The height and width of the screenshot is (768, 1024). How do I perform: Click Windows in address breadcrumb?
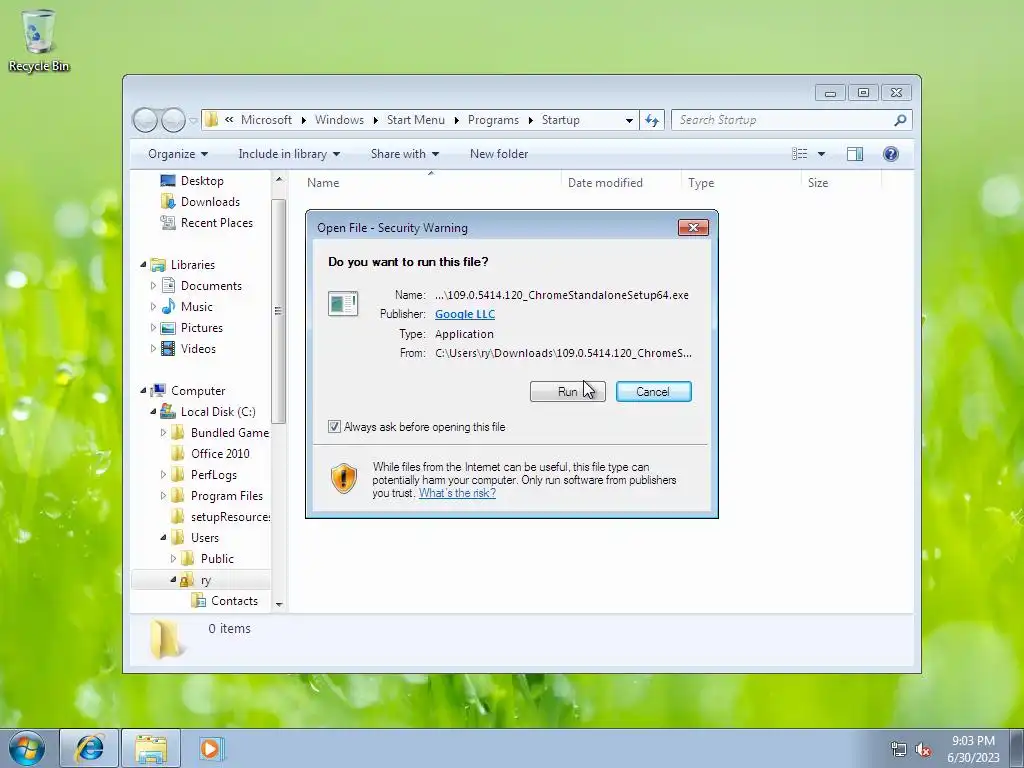339,120
